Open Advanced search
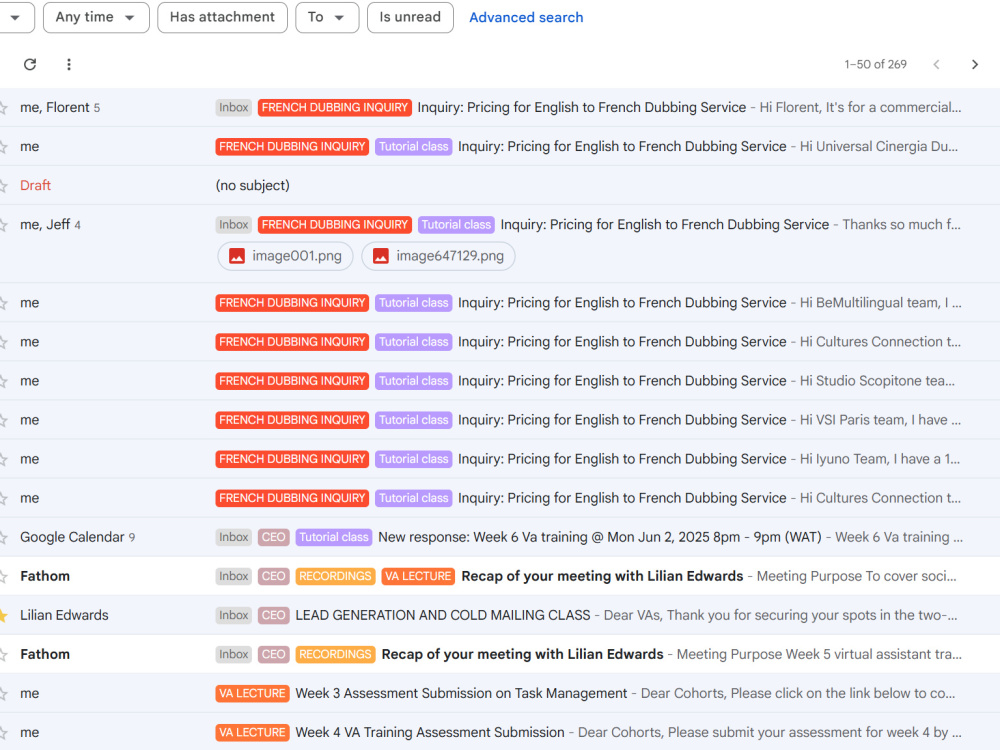The height and width of the screenshot is (750, 1000). (x=526, y=17)
